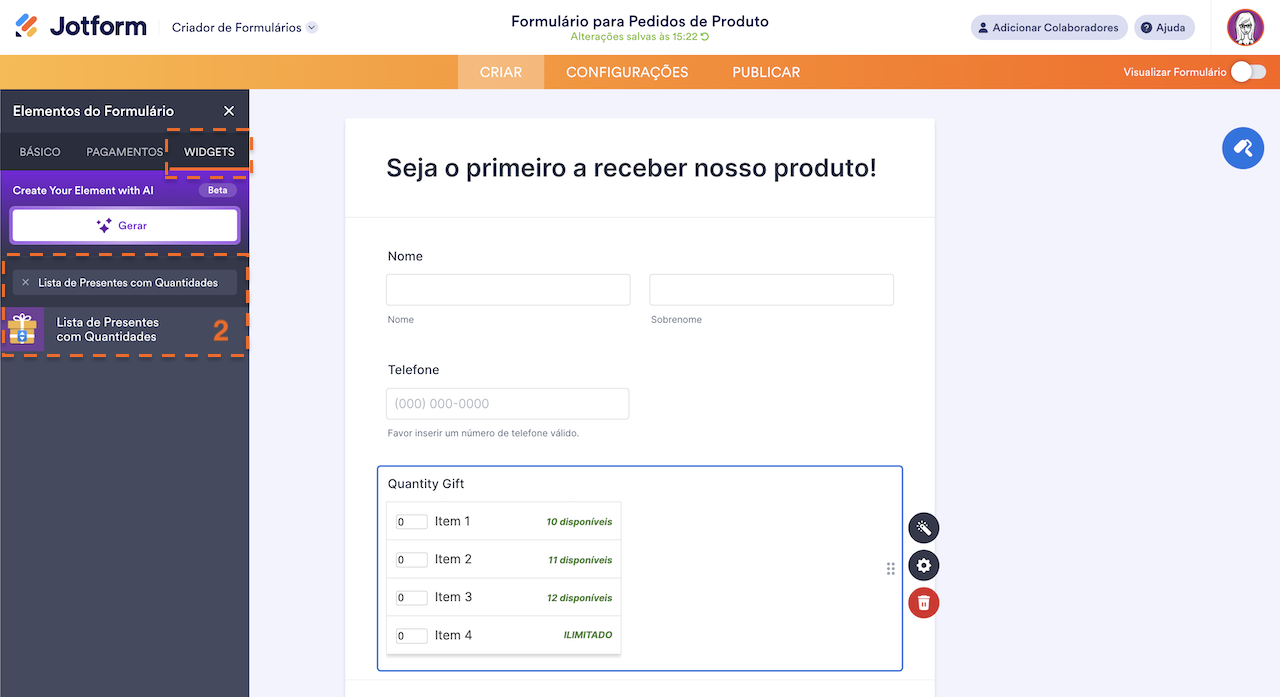Switch to the PAGAMENTOS tab

(123, 151)
